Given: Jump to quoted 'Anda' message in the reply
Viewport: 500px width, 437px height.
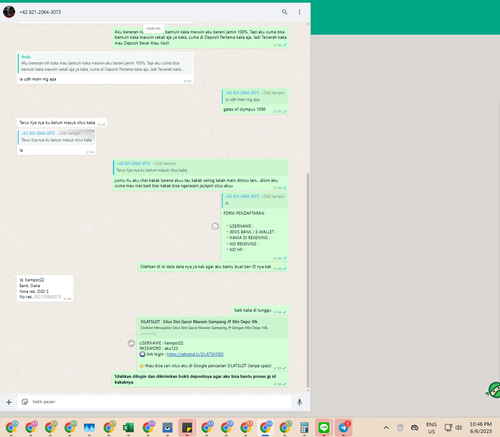Looking at the screenshot, I should pos(105,63).
